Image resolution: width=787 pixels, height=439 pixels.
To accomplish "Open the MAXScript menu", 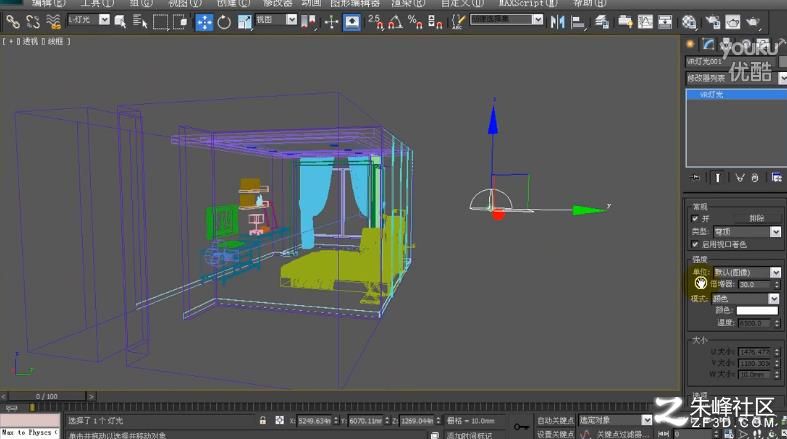I will pos(528,3).
